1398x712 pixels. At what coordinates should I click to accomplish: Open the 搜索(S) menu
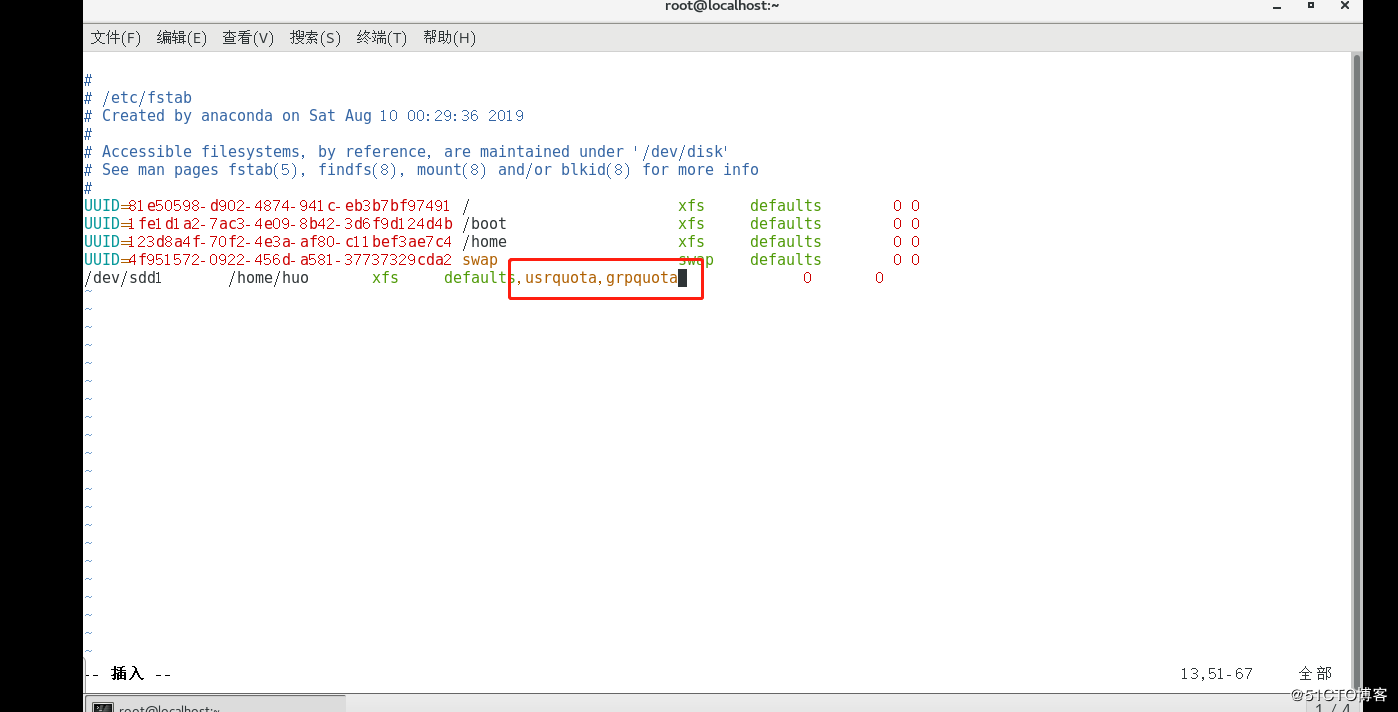315,38
